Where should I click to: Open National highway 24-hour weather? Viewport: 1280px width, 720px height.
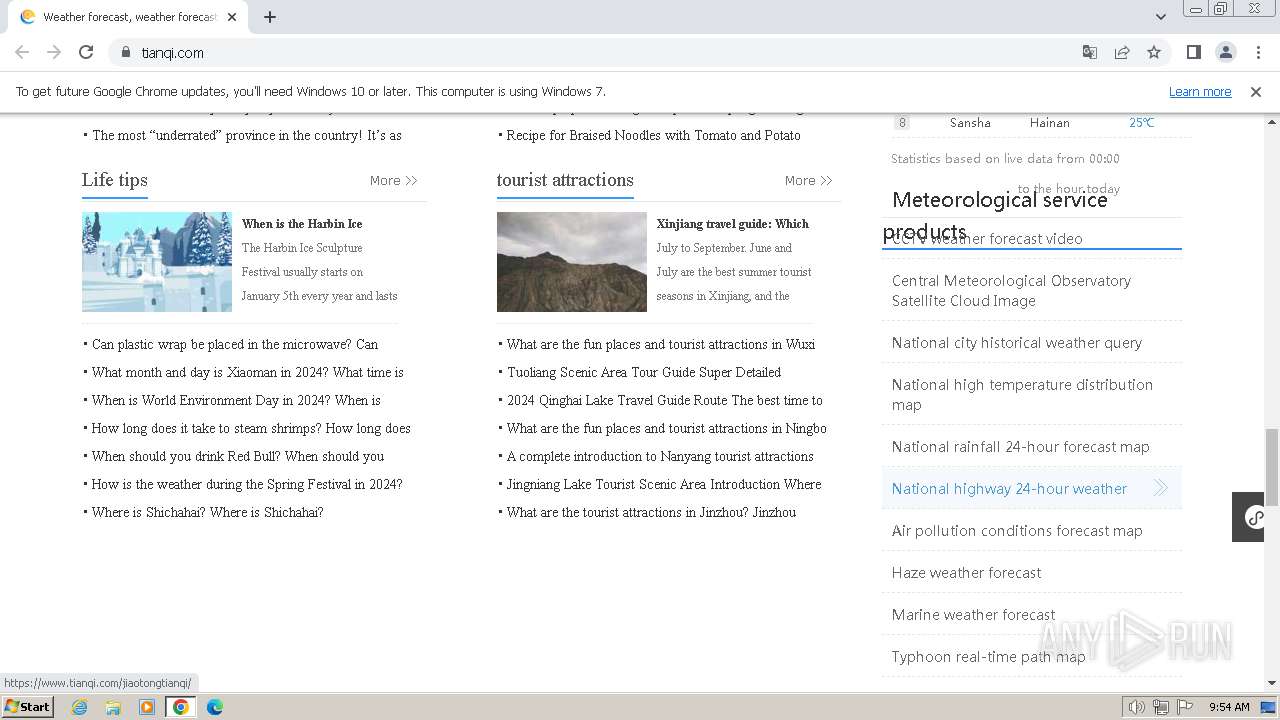point(1009,489)
